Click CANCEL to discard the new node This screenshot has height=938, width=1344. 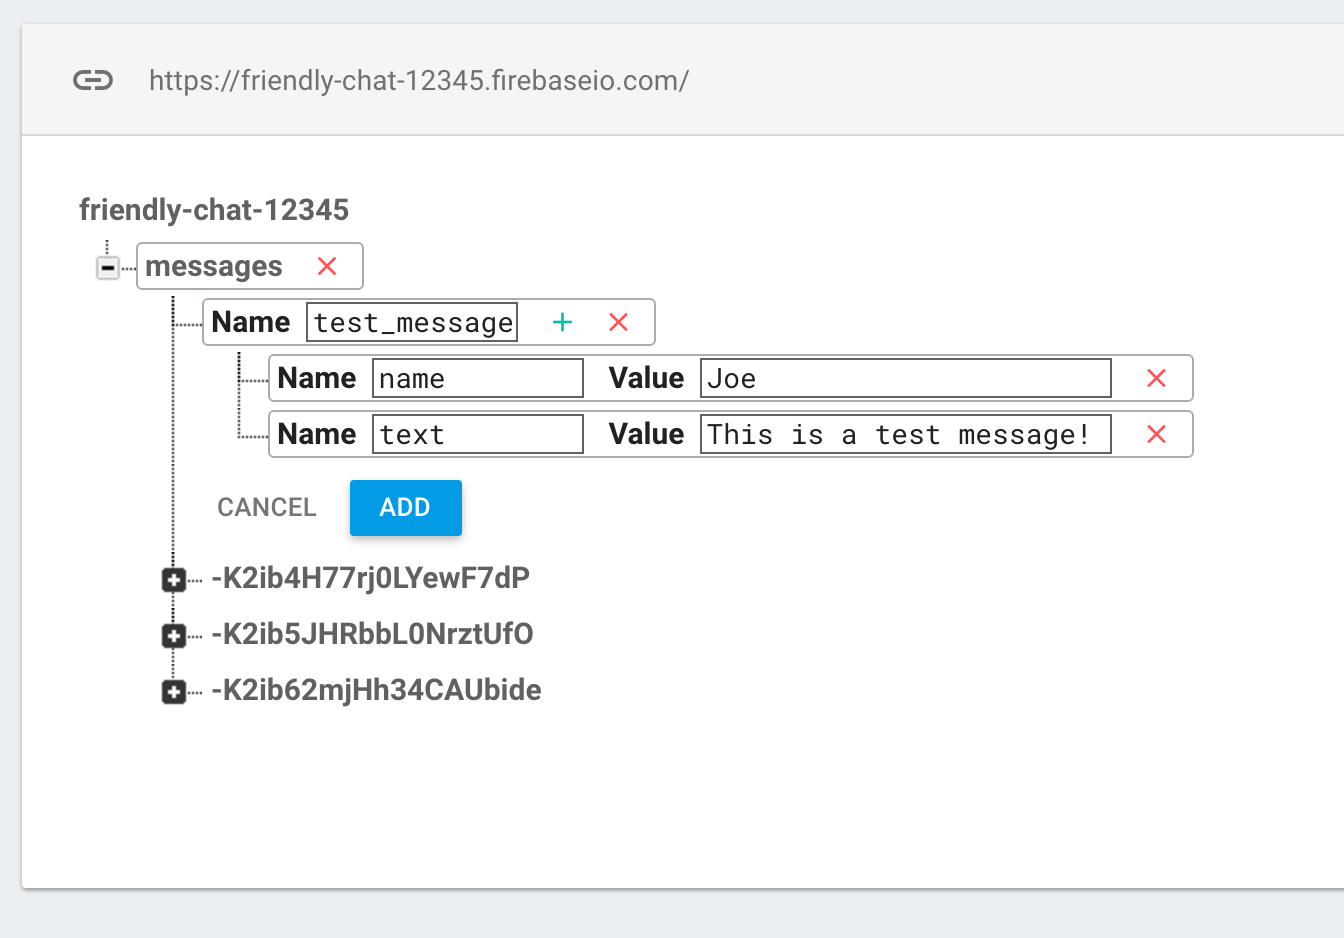click(266, 507)
